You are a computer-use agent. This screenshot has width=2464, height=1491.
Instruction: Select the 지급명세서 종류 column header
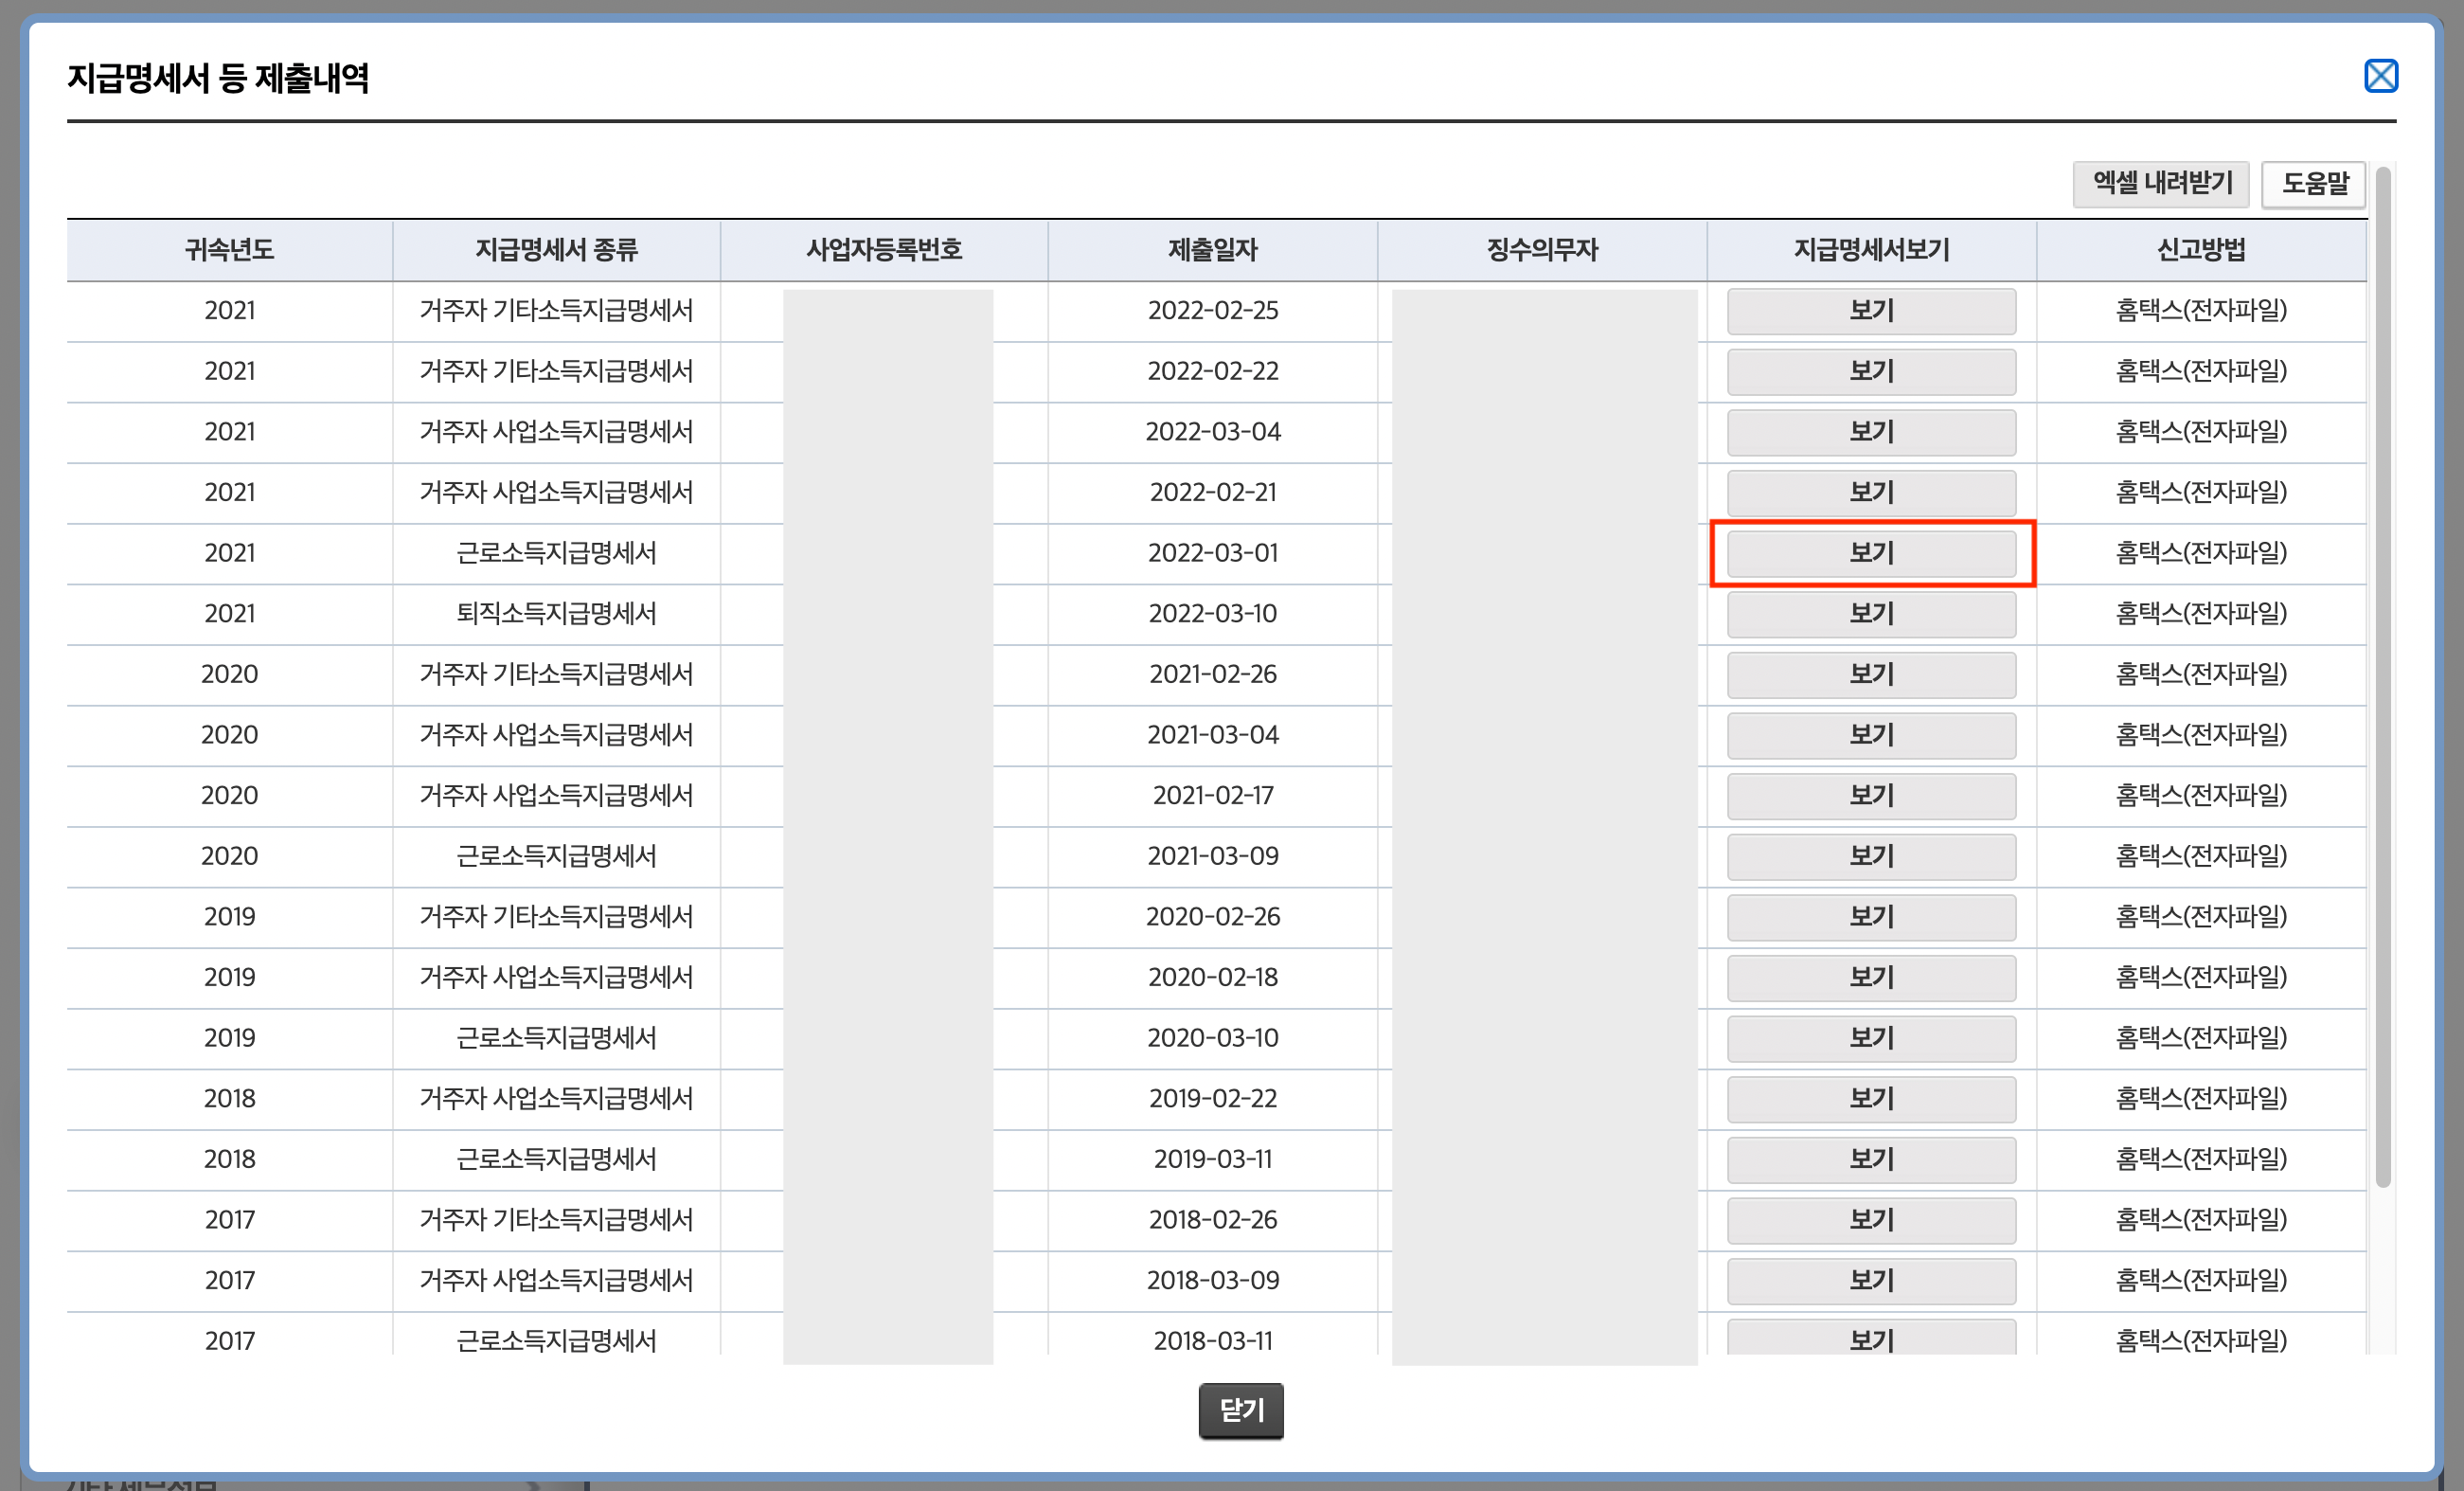556,250
